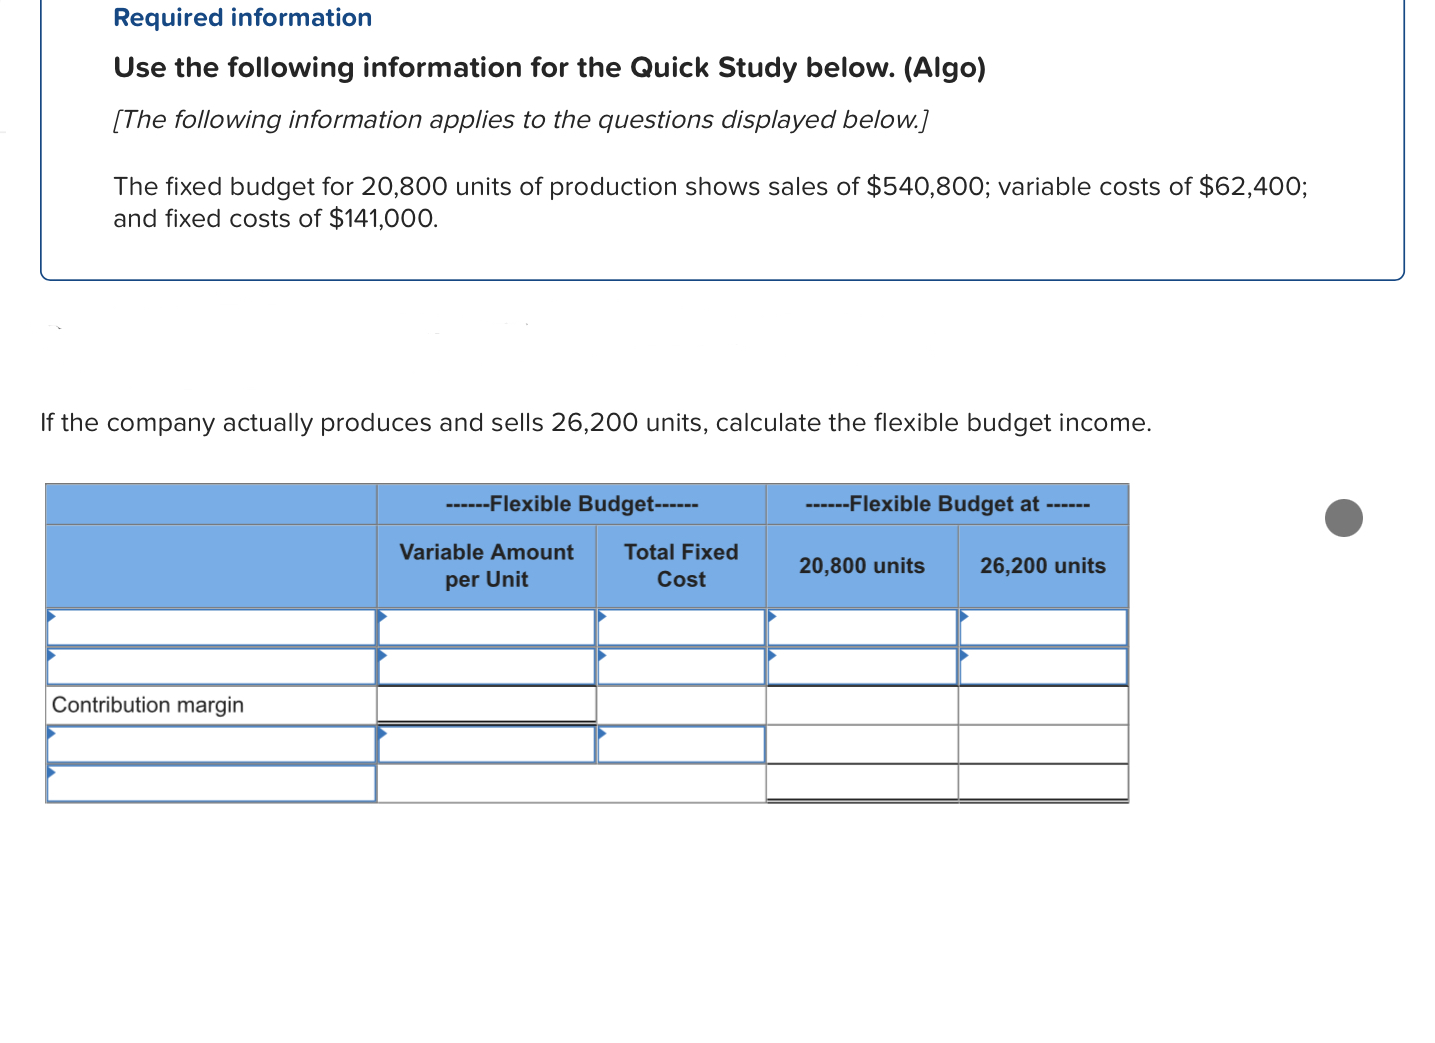Image resolution: width=1435 pixels, height=1043 pixels.
Task: Select bottom row cell under 20,800 units
Action: 862,782
